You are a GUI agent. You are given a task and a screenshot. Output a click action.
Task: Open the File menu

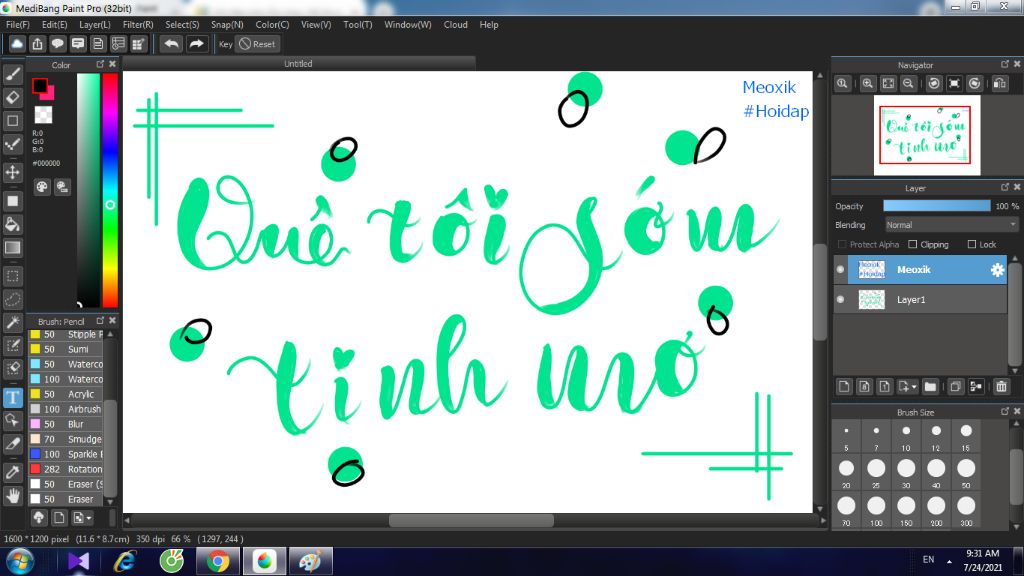(x=18, y=25)
